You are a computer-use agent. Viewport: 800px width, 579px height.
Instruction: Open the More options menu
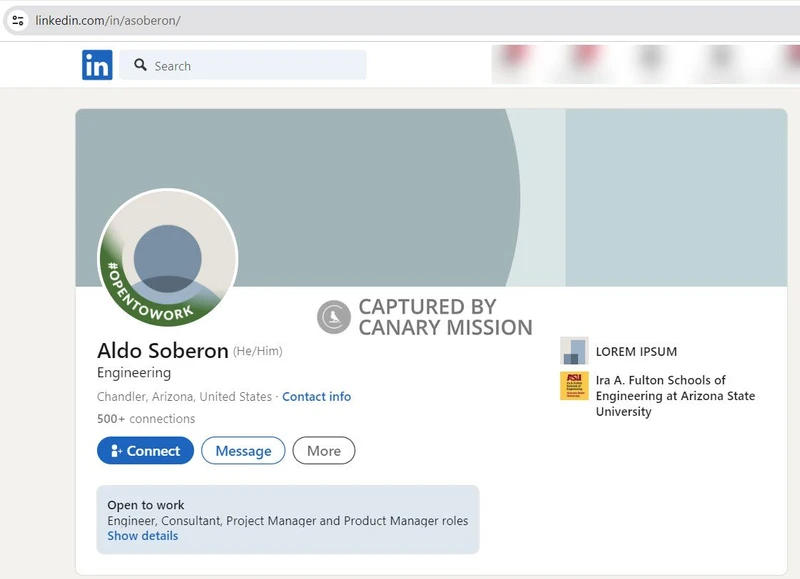click(323, 451)
